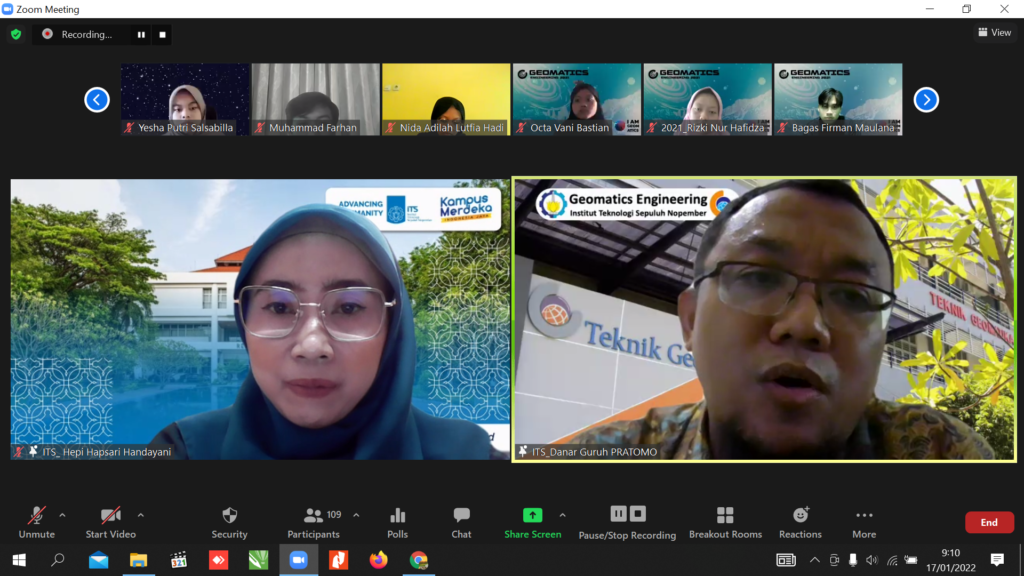Open the volume control in system tray

click(x=872, y=560)
